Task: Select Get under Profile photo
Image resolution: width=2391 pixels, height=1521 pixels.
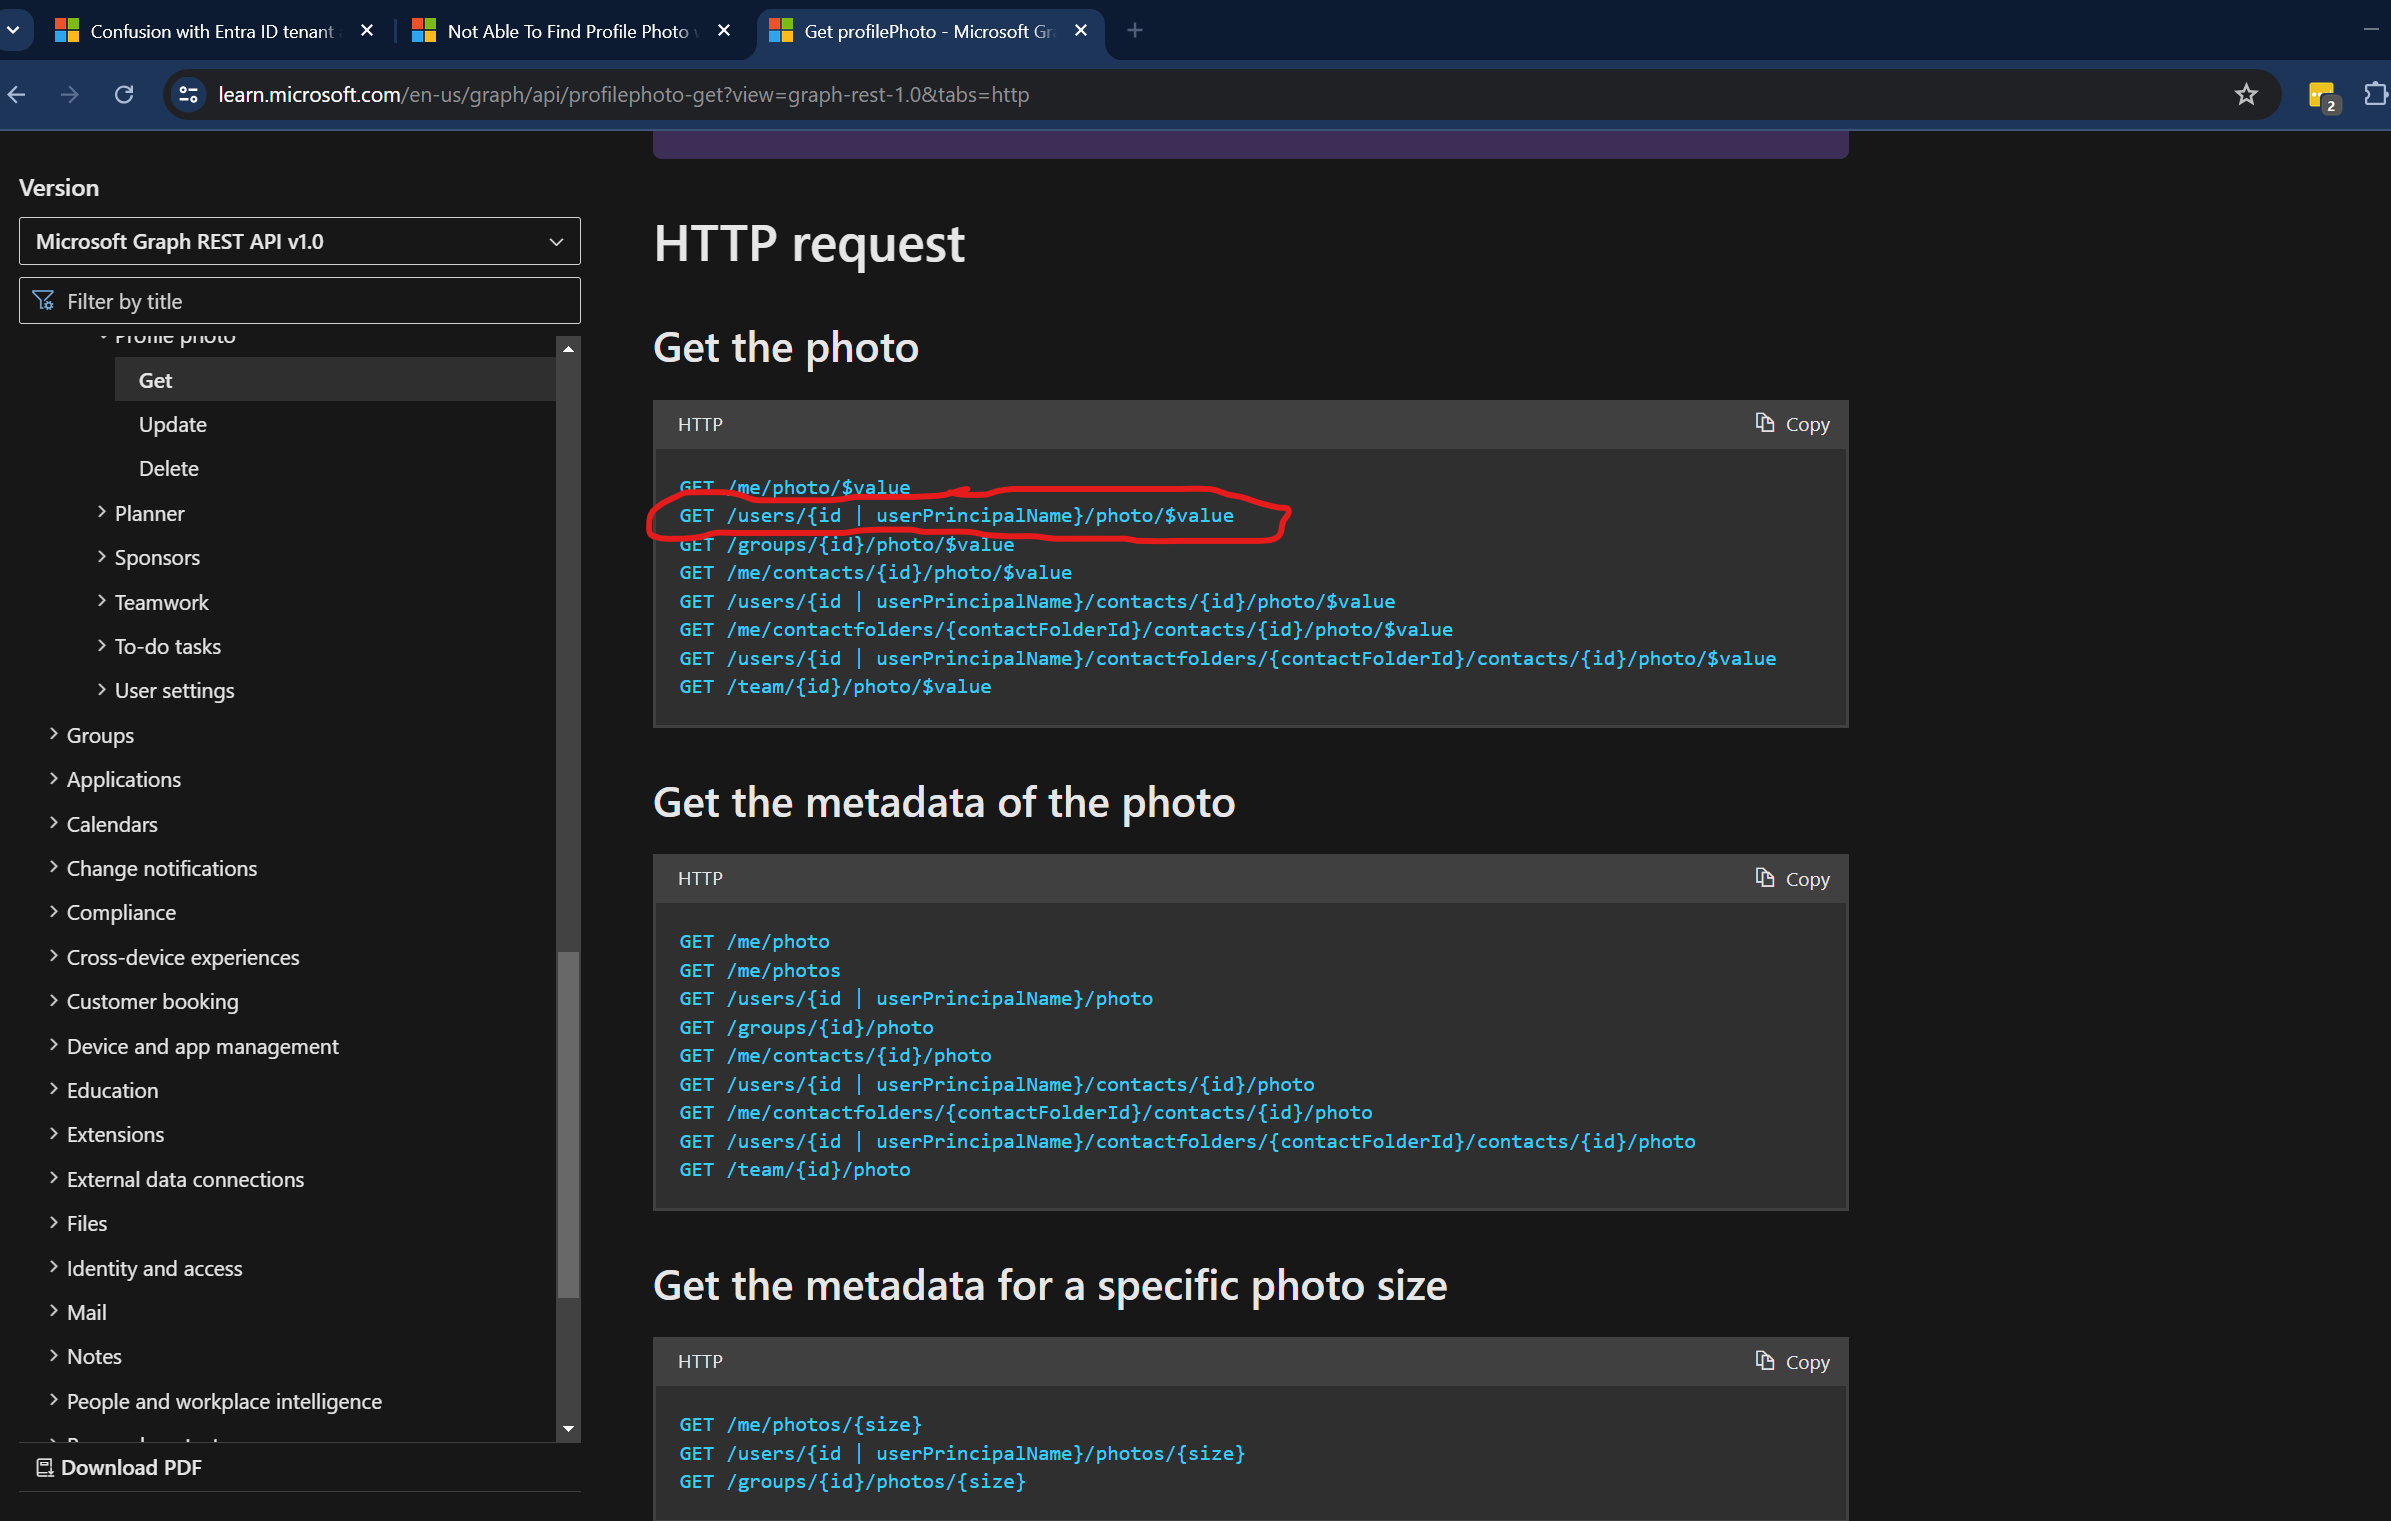Action: point(335,380)
